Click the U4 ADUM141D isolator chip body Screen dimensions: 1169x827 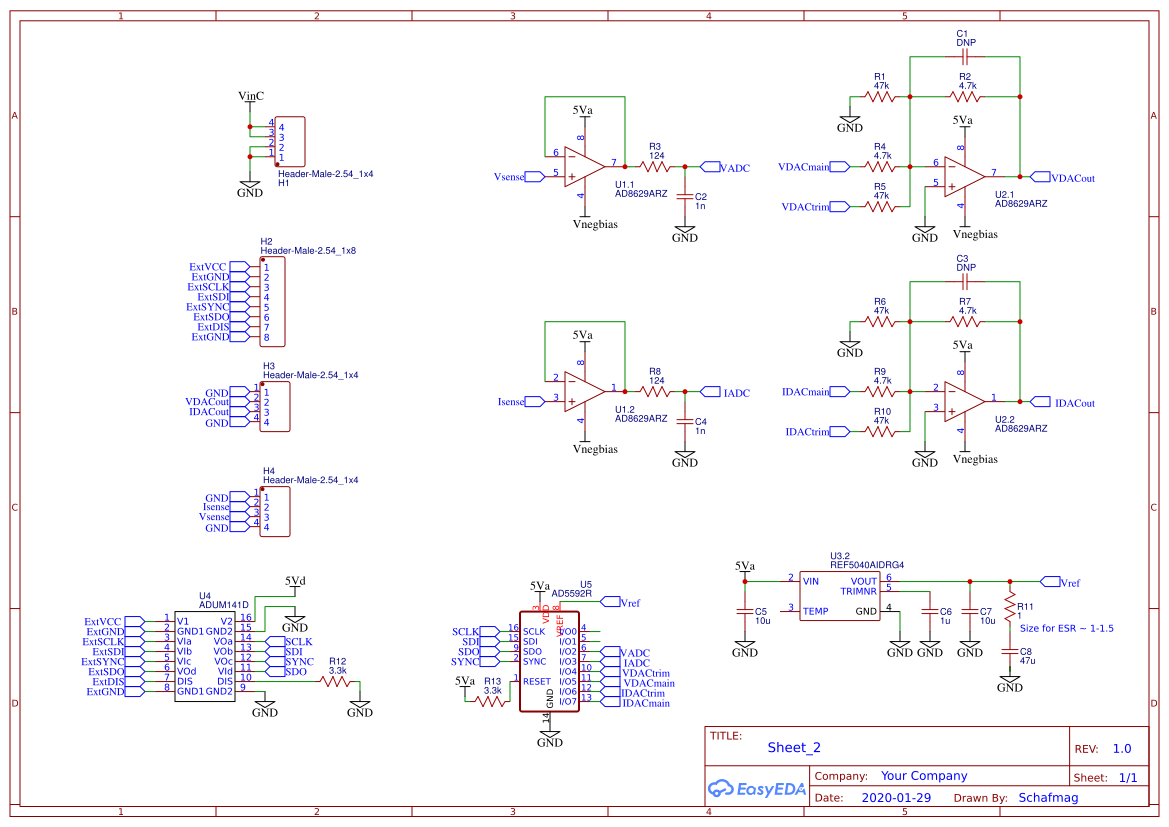click(204, 657)
